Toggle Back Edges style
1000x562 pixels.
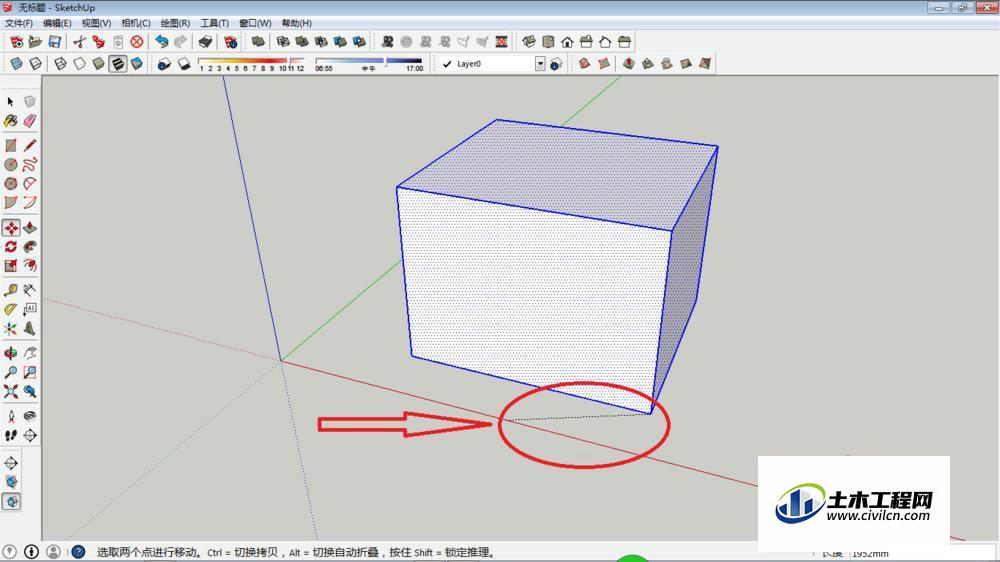pos(36,64)
